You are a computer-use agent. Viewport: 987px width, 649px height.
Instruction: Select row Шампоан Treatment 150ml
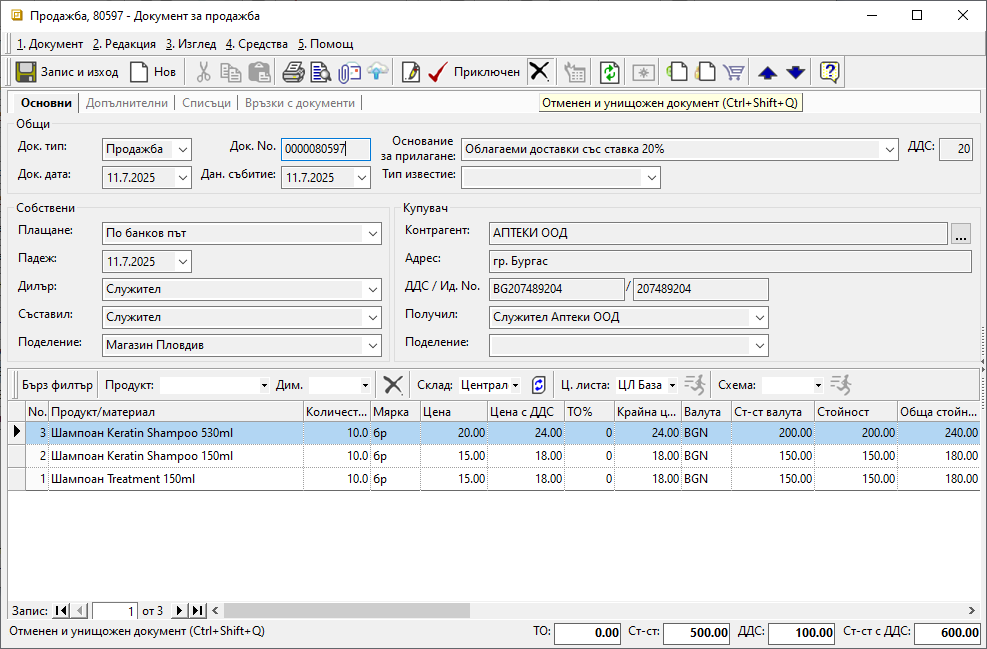(494, 479)
